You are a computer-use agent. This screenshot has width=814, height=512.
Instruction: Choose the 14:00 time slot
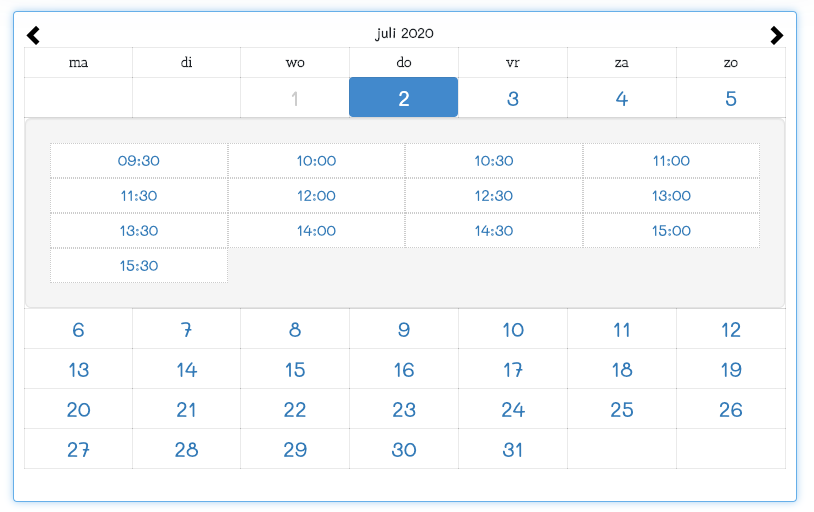pos(316,231)
